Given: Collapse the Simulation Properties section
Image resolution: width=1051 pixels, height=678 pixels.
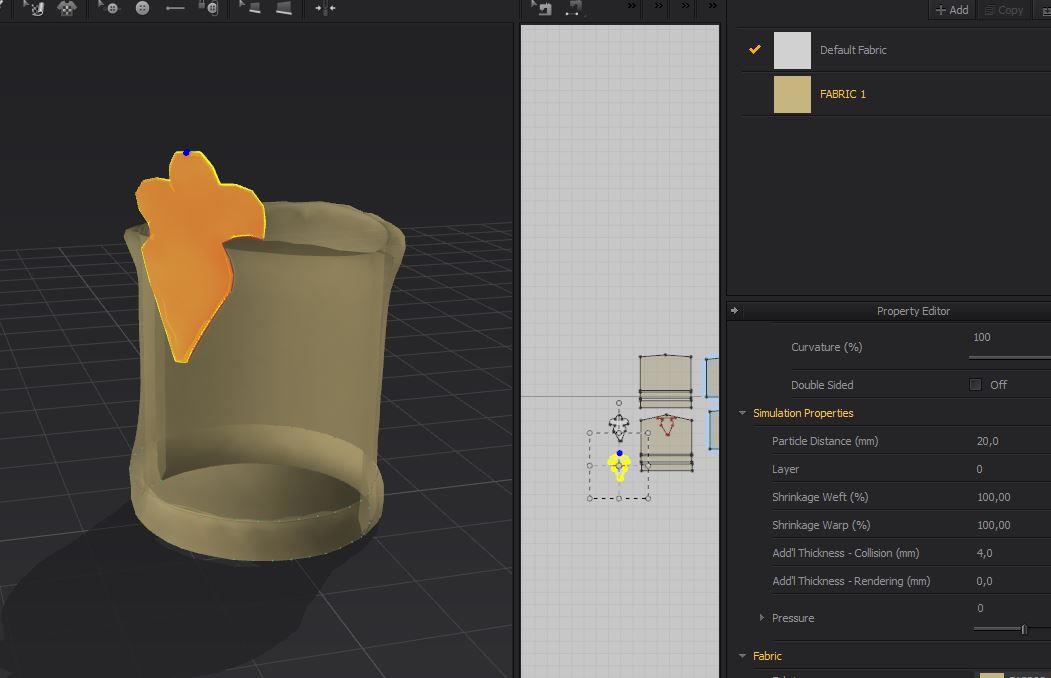Looking at the screenshot, I should (743, 413).
